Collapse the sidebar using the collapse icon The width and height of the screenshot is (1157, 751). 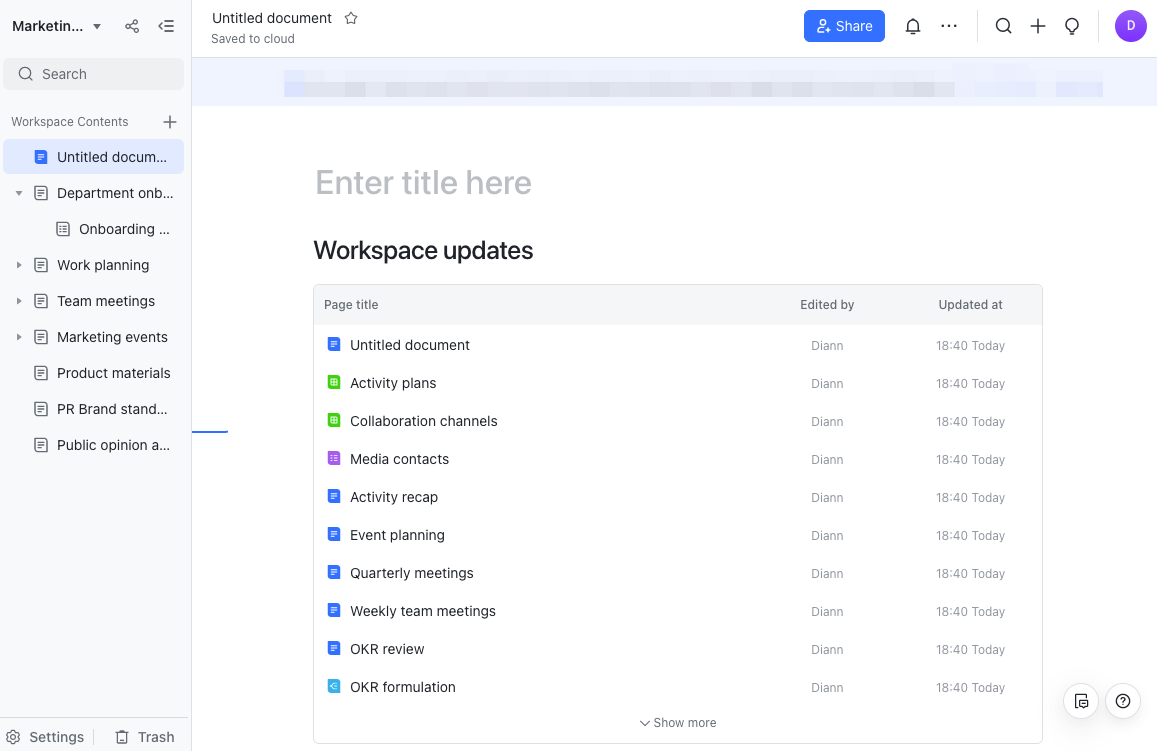tap(166, 27)
